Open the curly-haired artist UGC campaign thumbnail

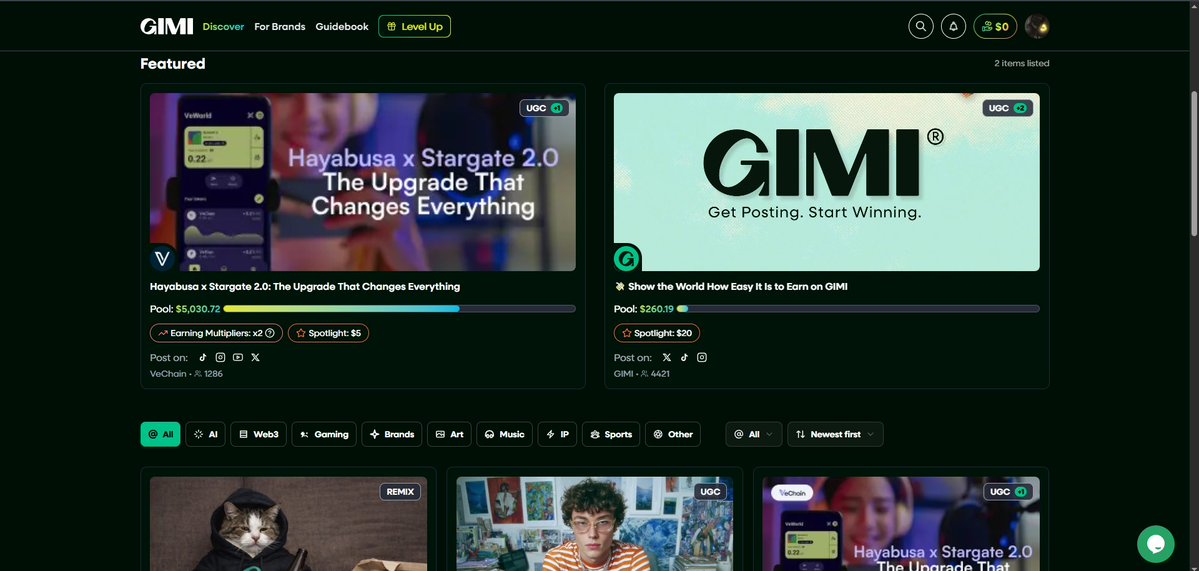pyautogui.click(x=595, y=524)
